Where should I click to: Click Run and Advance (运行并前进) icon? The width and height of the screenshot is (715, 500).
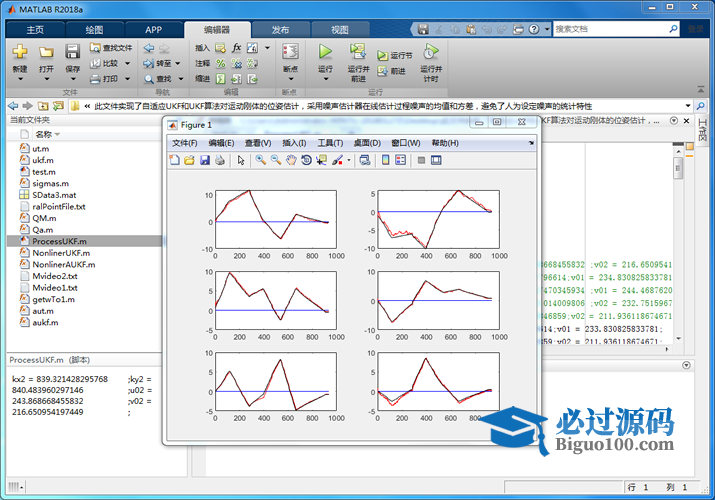(x=358, y=51)
